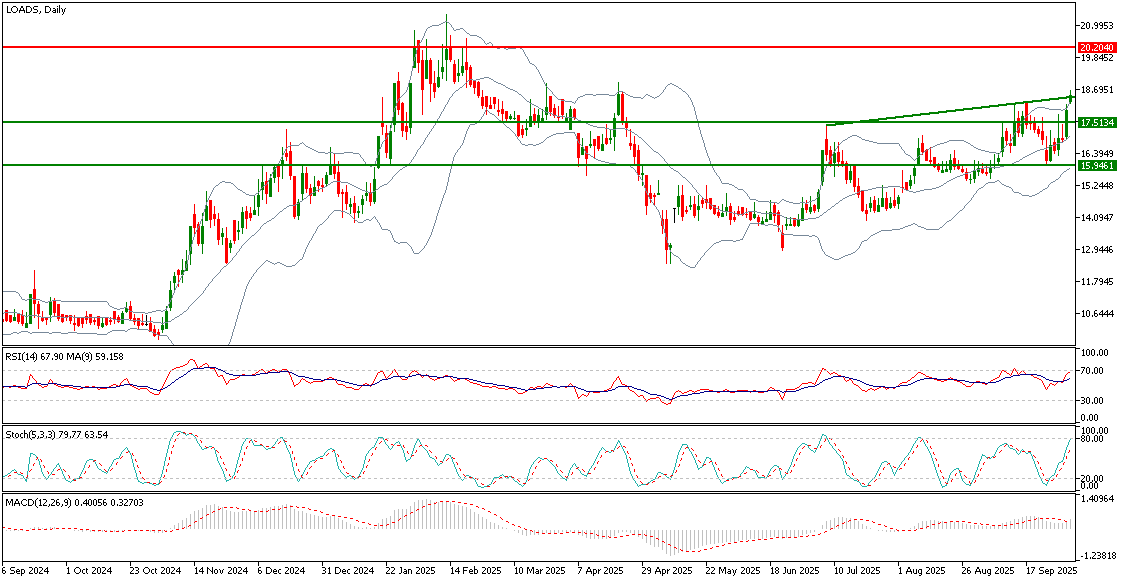
Task: Click the 10 Jul 2025 date label
Action: pyautogui.click(x=857, y=571)
